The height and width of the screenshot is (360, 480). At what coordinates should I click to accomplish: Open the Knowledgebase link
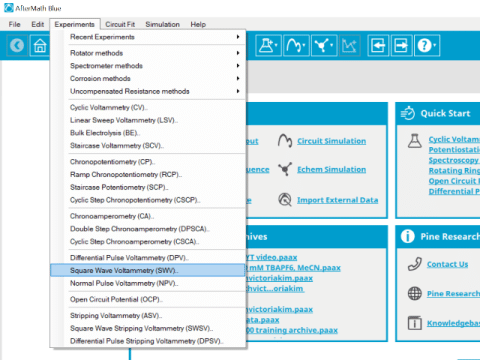(454, 323)
